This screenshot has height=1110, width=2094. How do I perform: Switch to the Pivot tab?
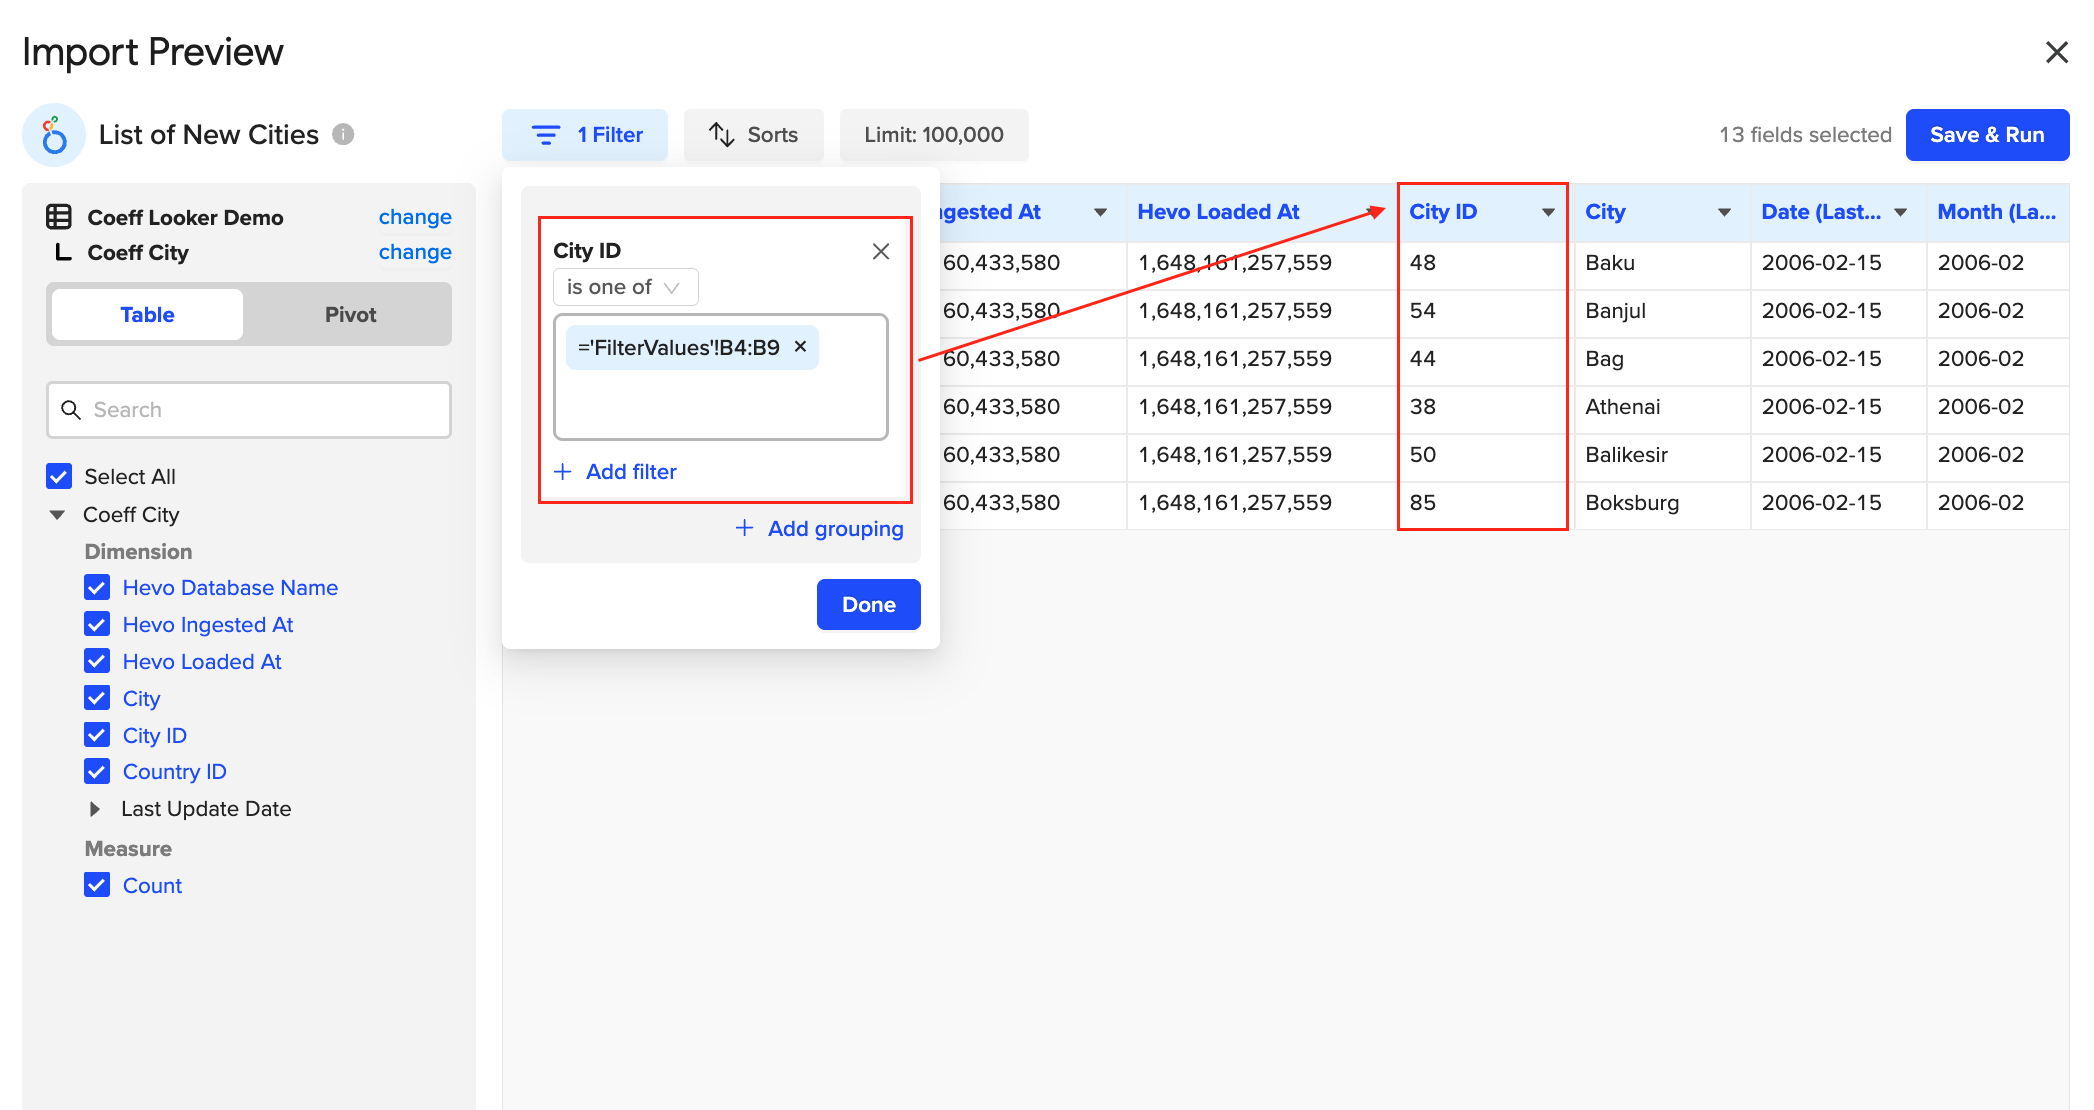350,315
